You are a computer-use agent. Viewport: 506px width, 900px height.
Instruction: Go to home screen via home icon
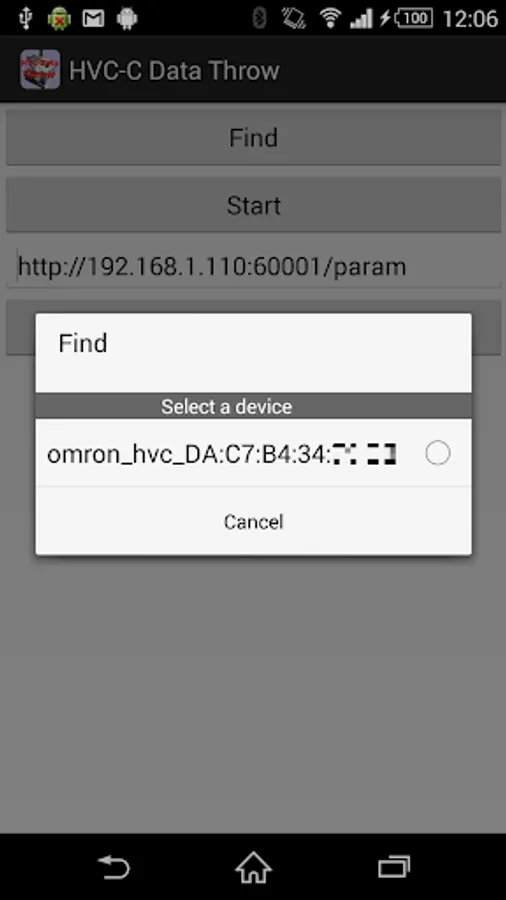click(x=253, y=867)
